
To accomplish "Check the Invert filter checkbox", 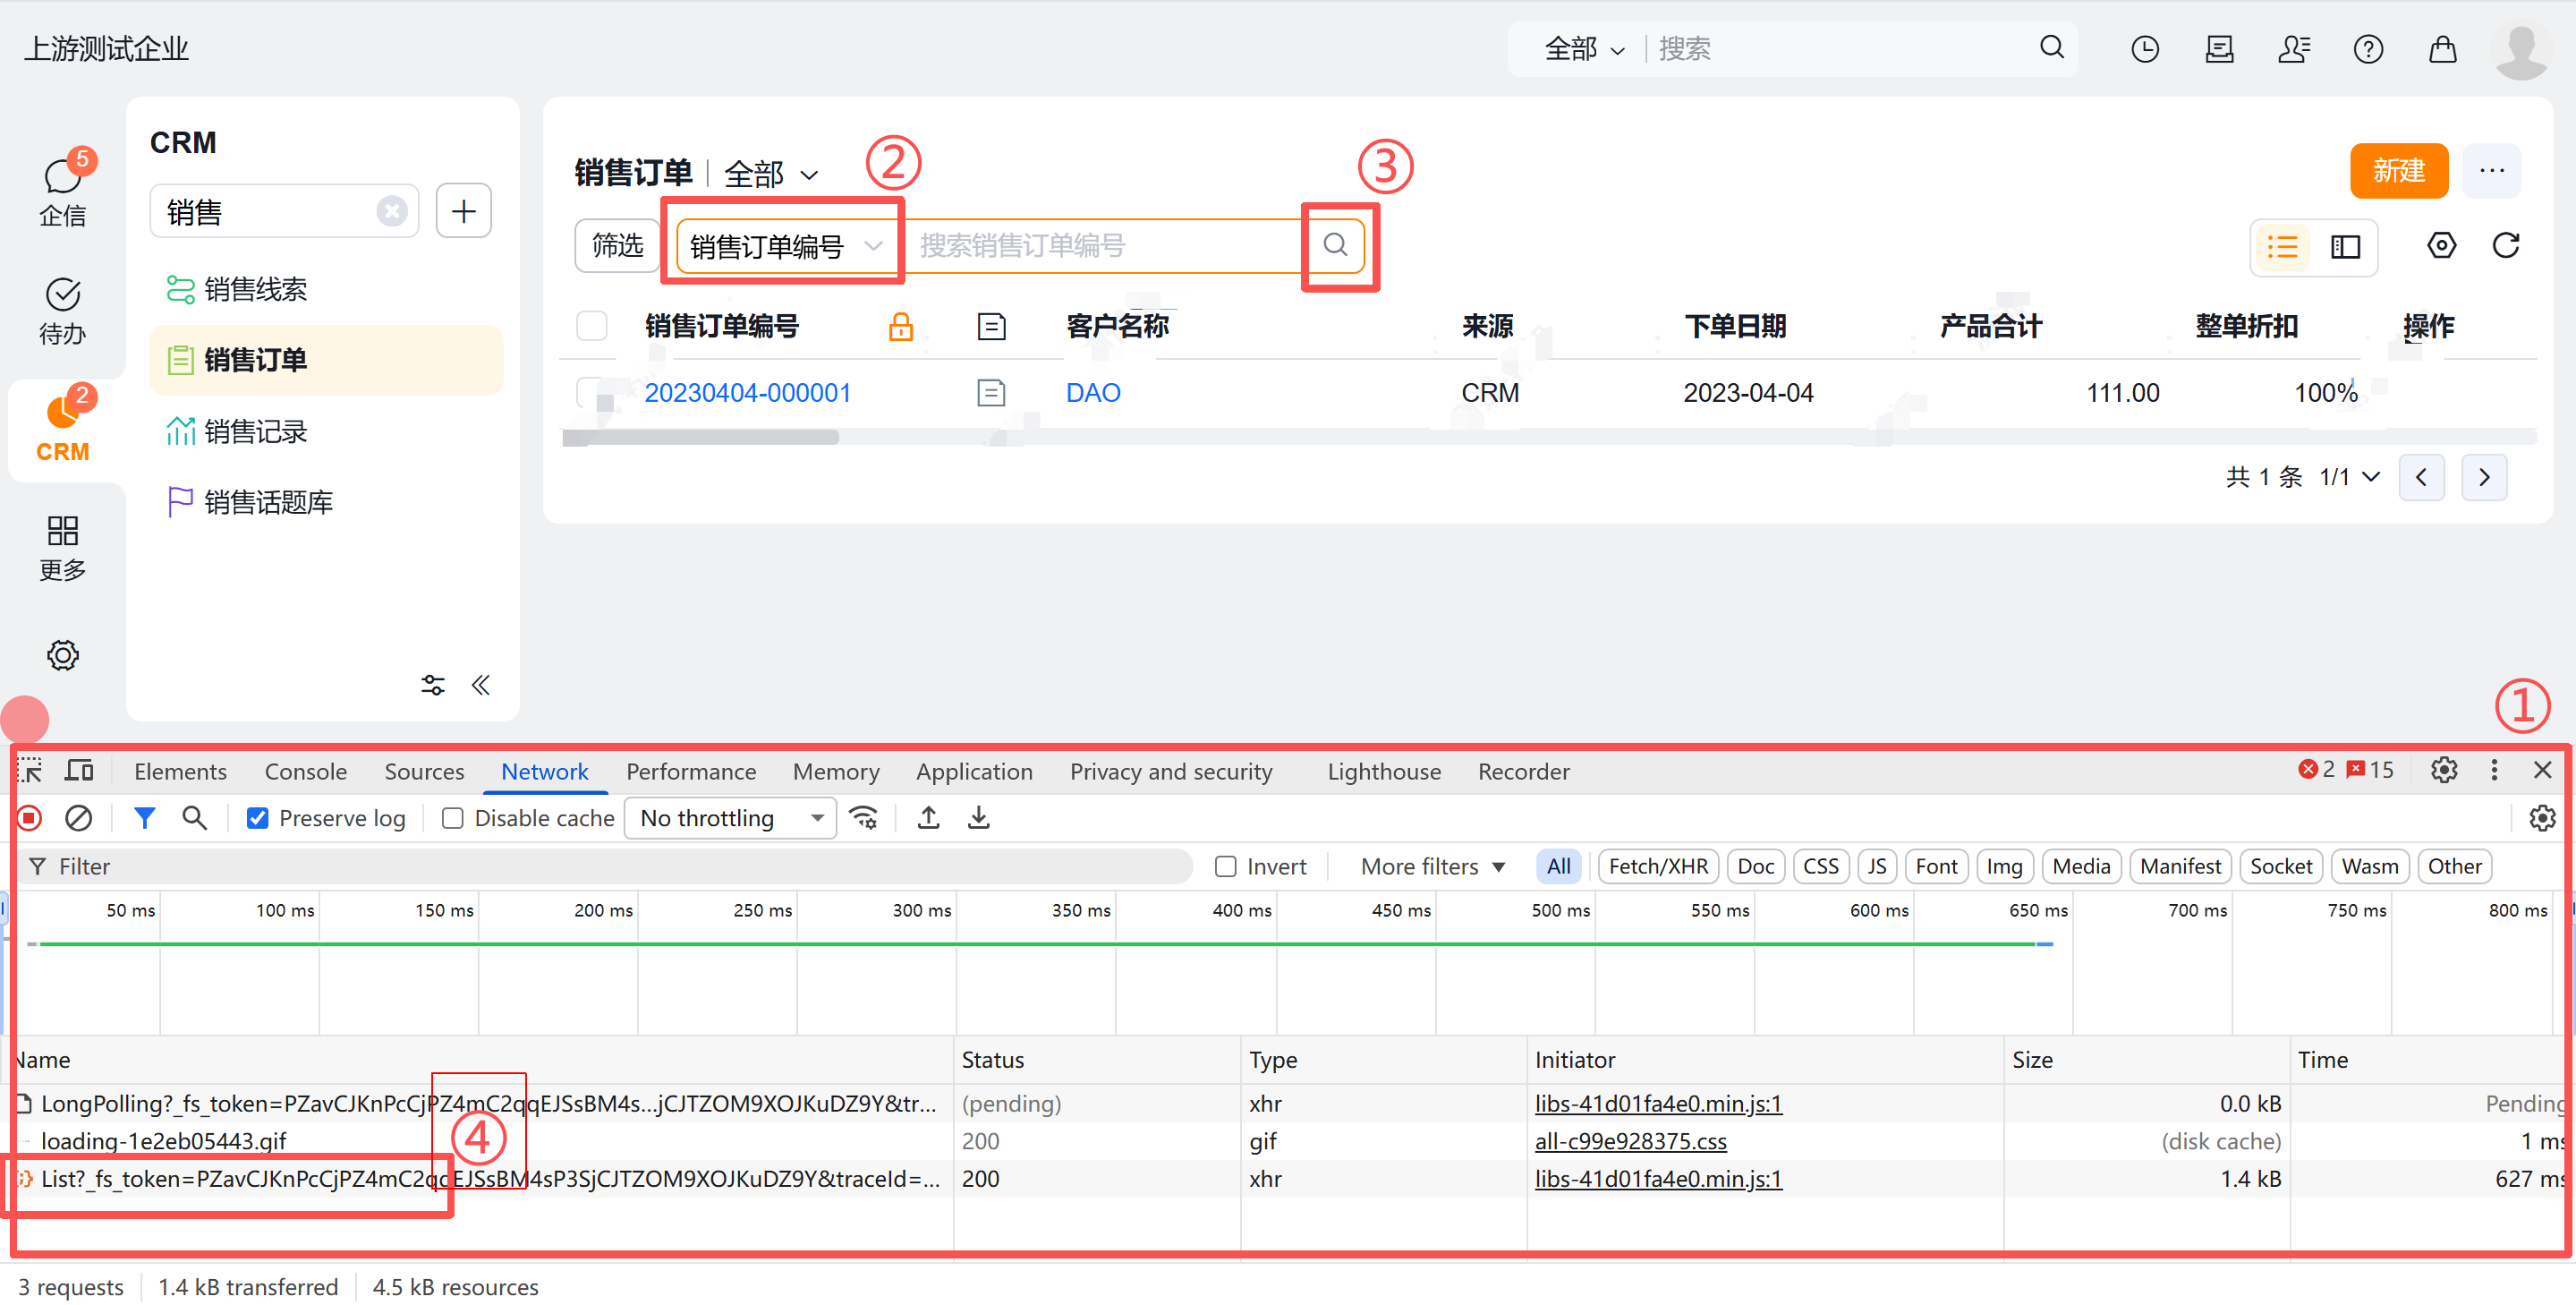I will [x=1224, y=866].
